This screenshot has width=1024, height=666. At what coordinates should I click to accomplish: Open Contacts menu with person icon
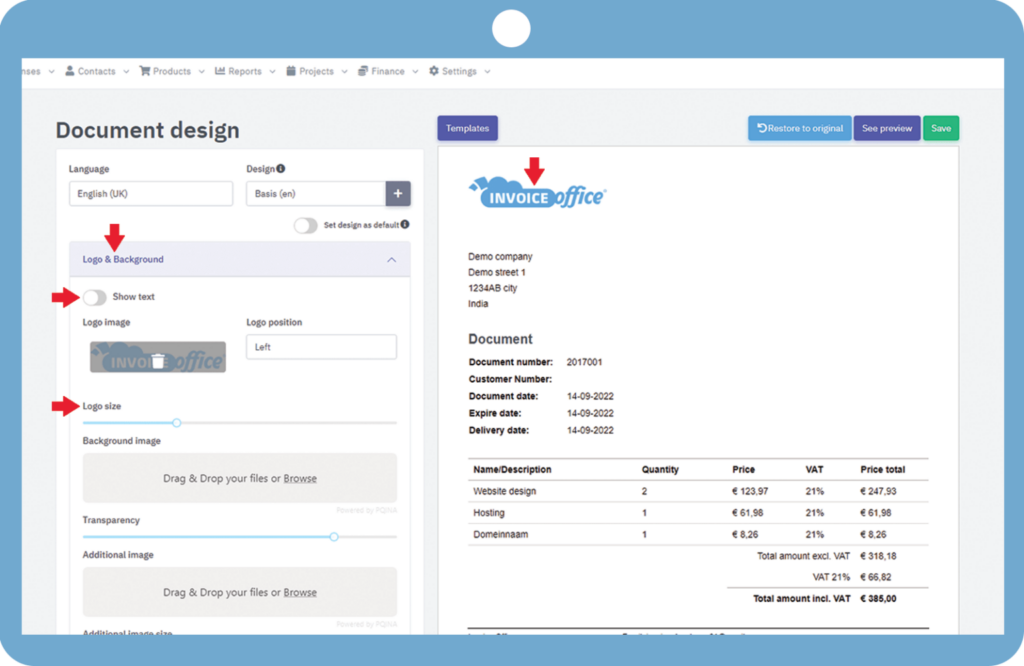point(90,72)
